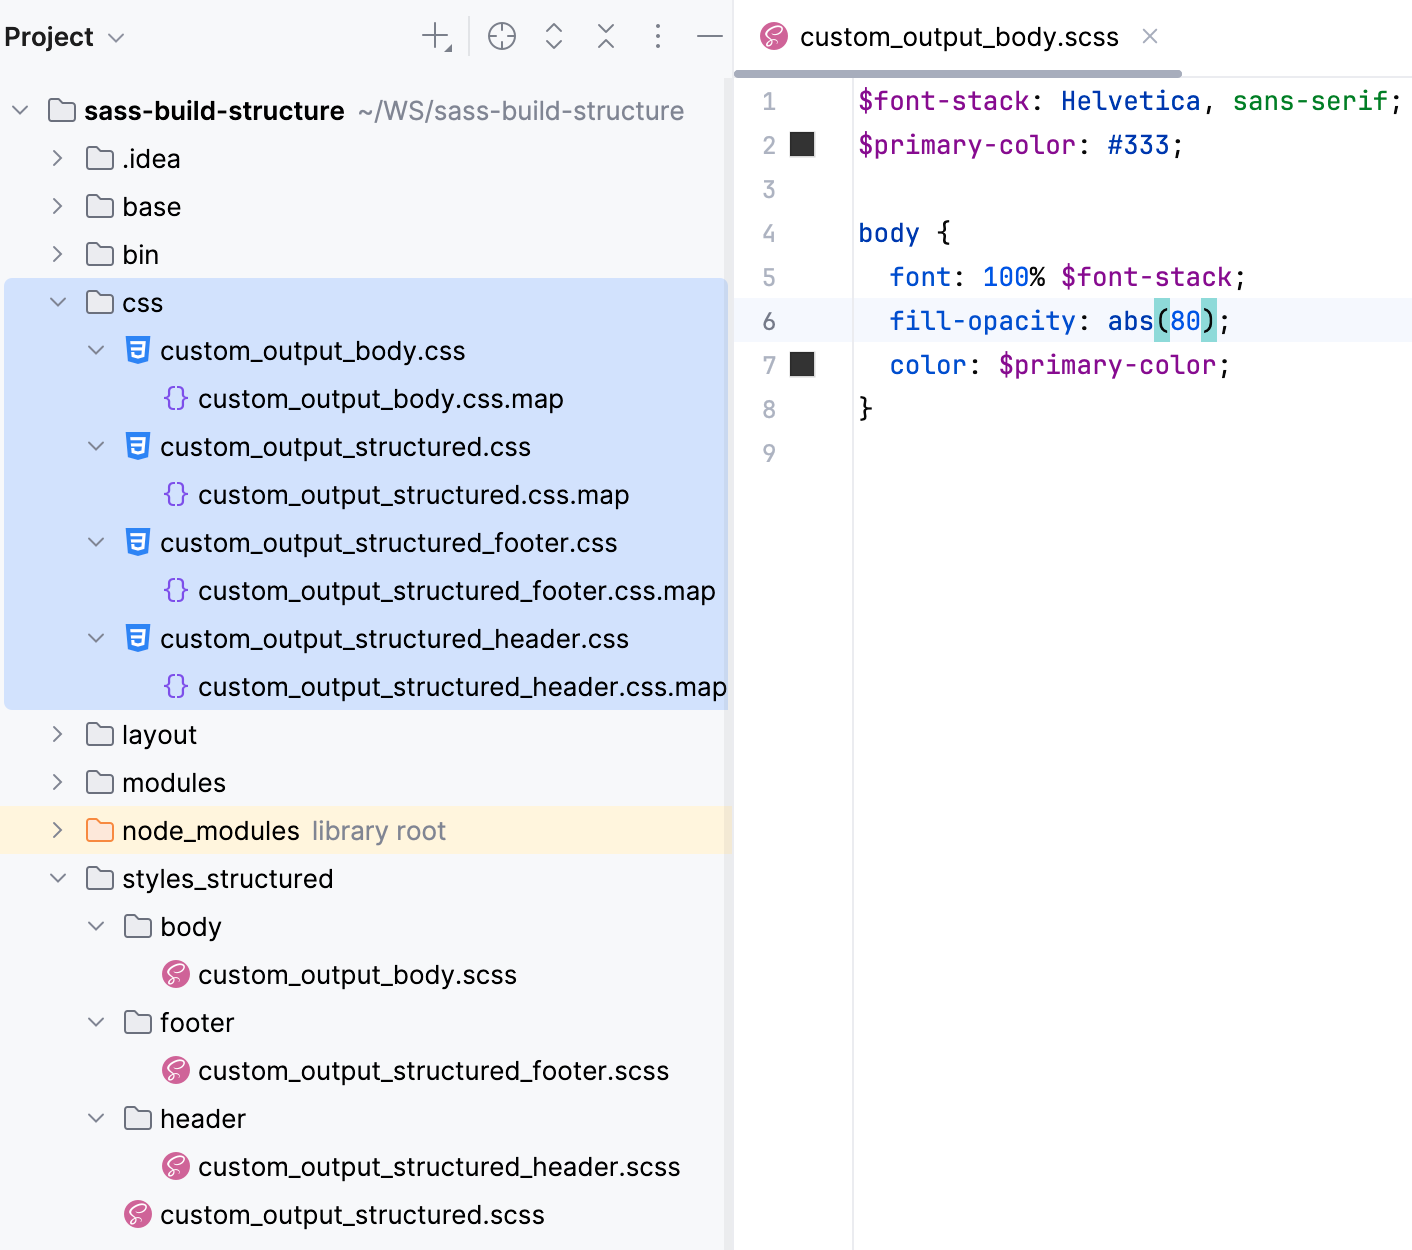
Task: Click the orange node_modules library root folder icon
Action: point(100,830)
